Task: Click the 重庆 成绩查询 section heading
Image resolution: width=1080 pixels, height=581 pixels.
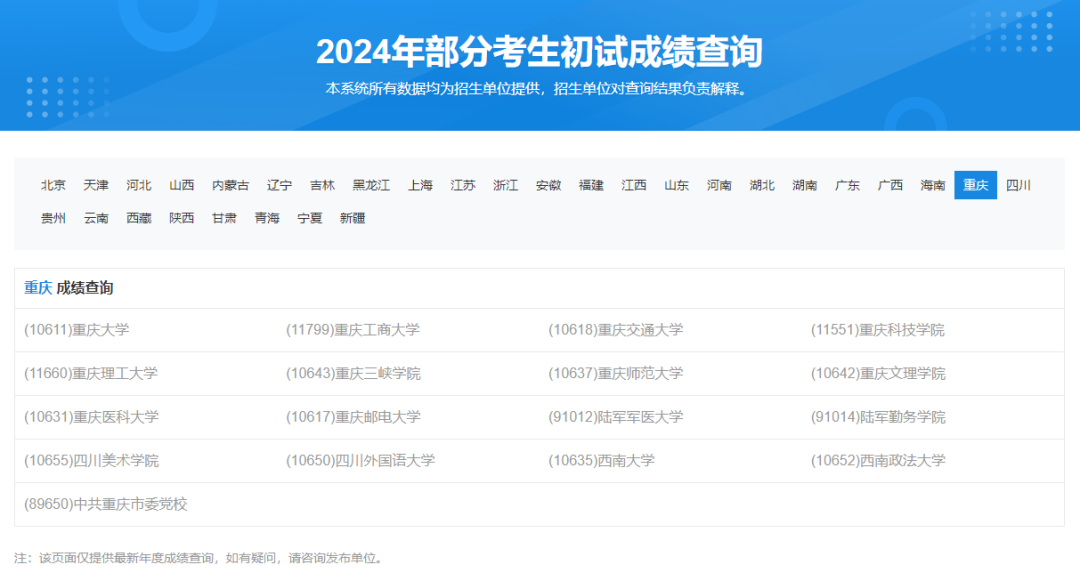Action: pos(69,288)
